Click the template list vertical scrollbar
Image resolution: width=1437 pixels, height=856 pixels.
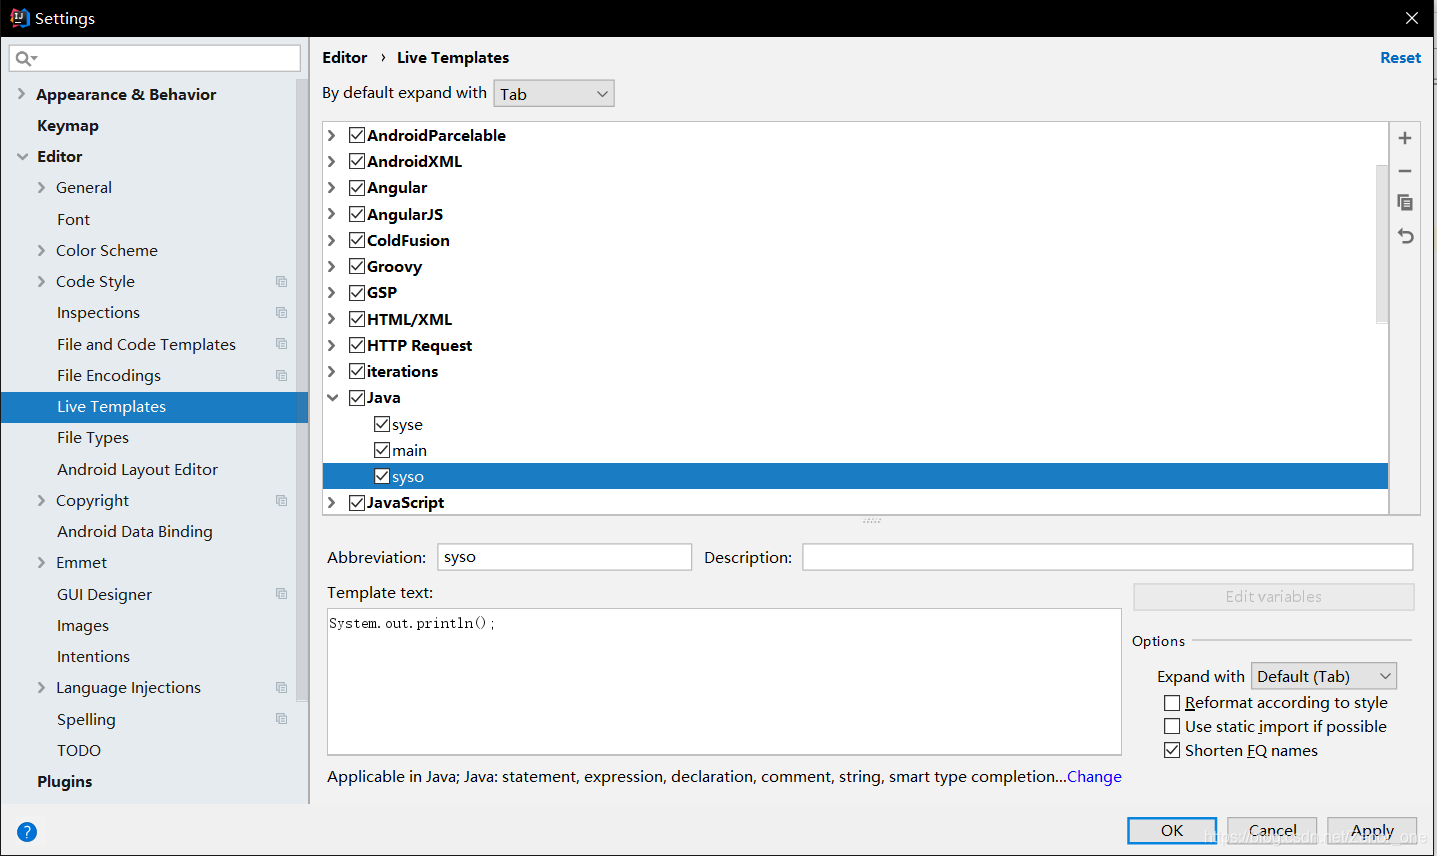pyautogui.click(x=1382, y=244)
